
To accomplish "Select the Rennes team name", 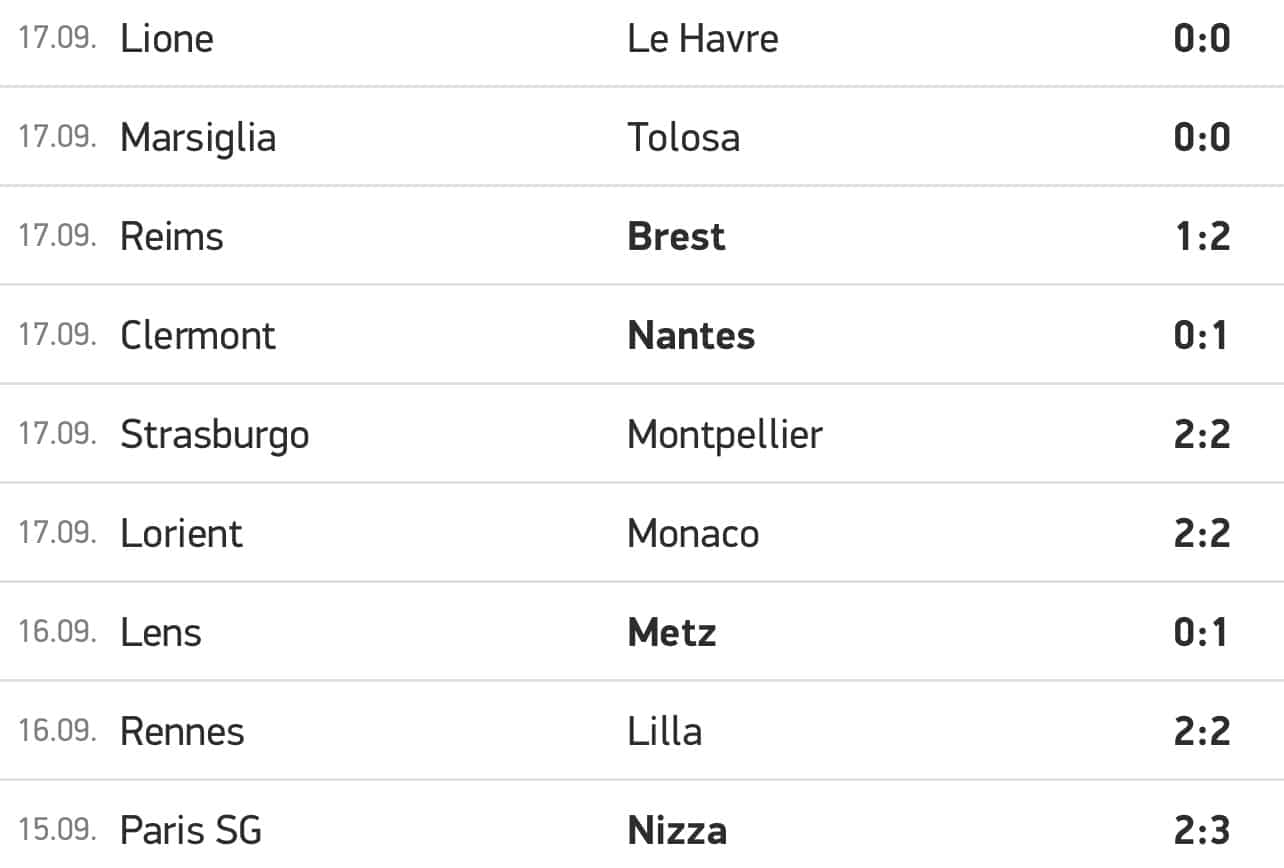I will point(182,731).
